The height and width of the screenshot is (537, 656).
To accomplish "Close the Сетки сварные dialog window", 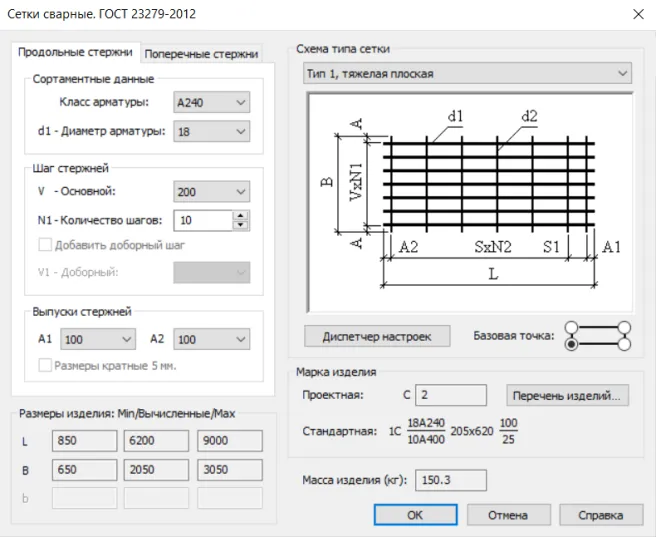I will (637, 14).
